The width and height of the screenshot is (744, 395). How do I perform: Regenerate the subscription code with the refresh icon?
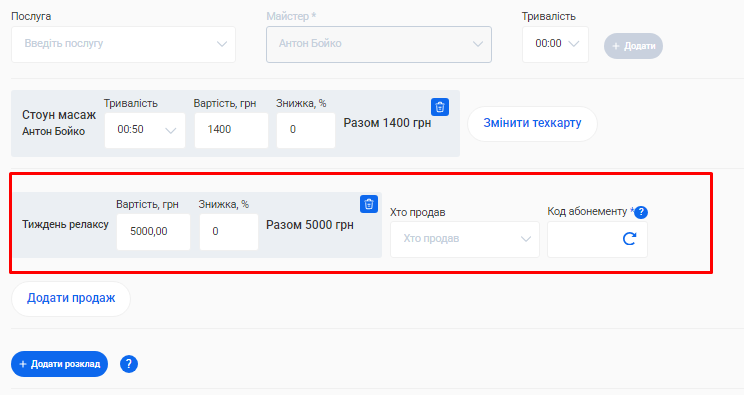[629, 239]
